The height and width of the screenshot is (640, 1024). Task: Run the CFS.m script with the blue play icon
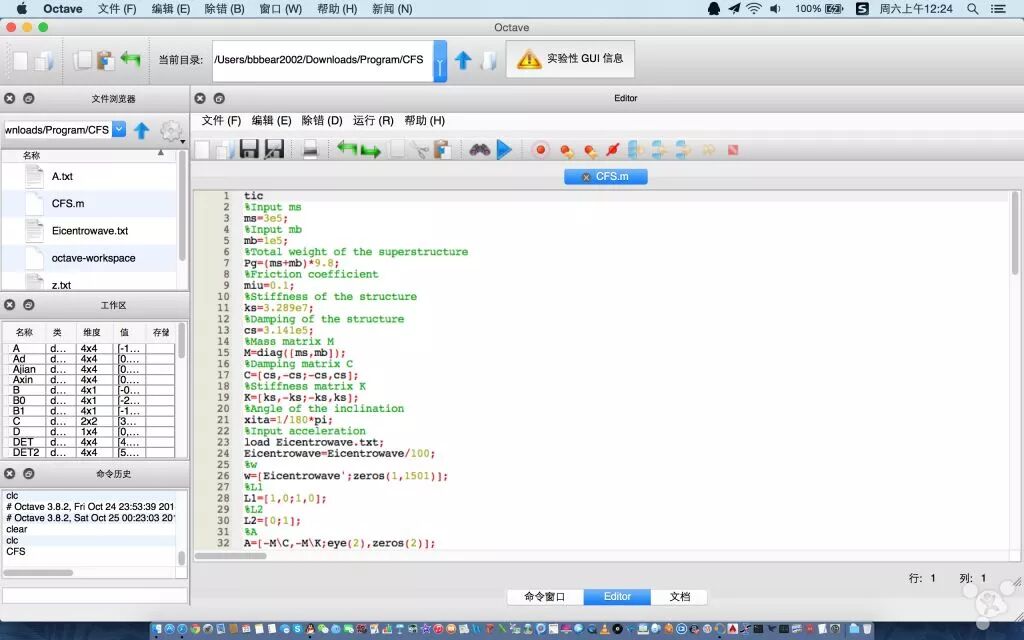[x=504, y=150]
